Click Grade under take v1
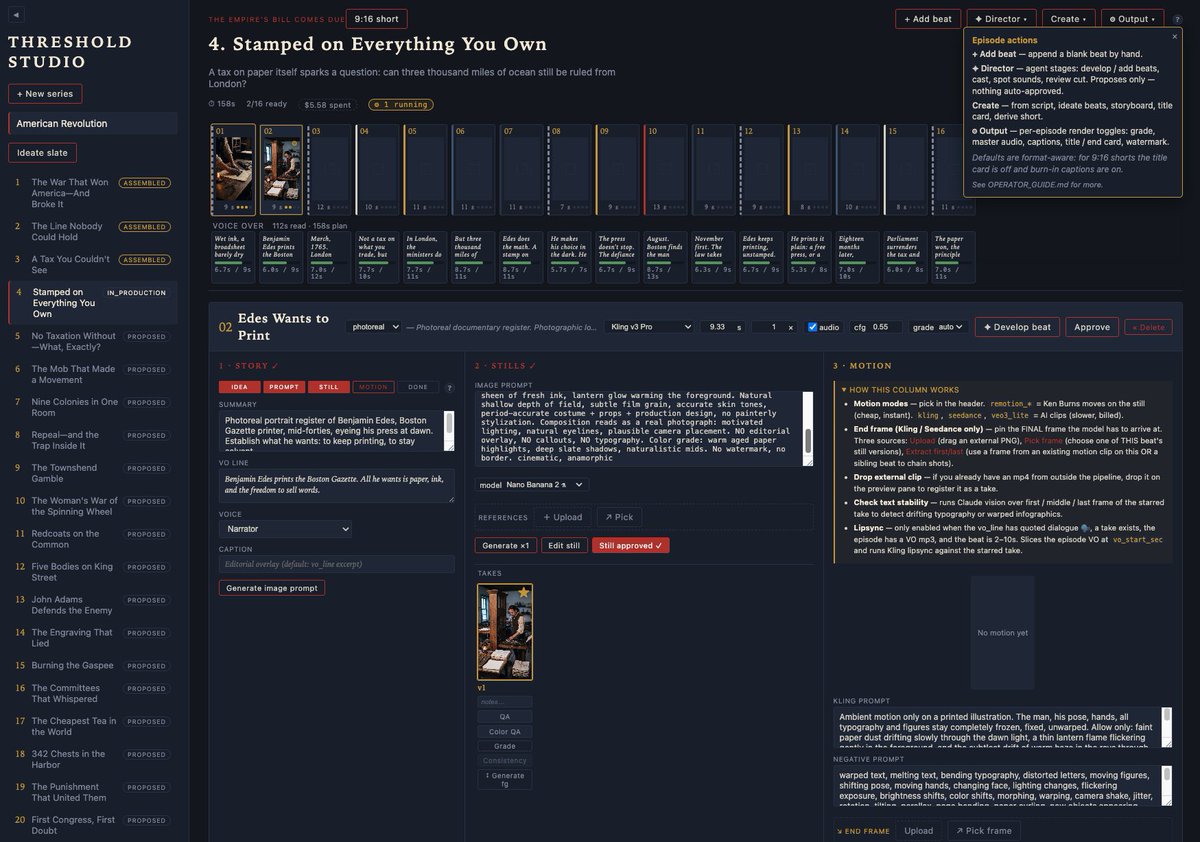This screenshot has width=1200, height=842. click(x=505, y=746)
